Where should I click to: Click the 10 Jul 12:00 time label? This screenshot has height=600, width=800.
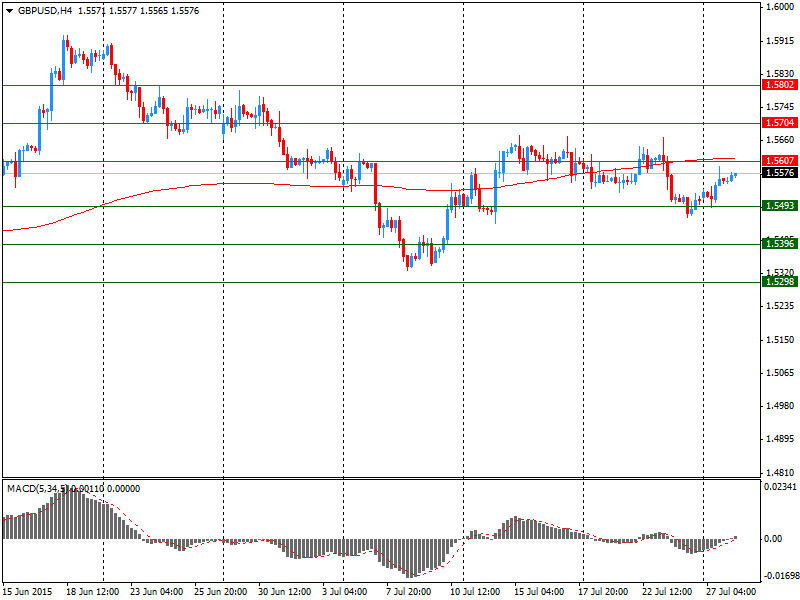point(477,592)
